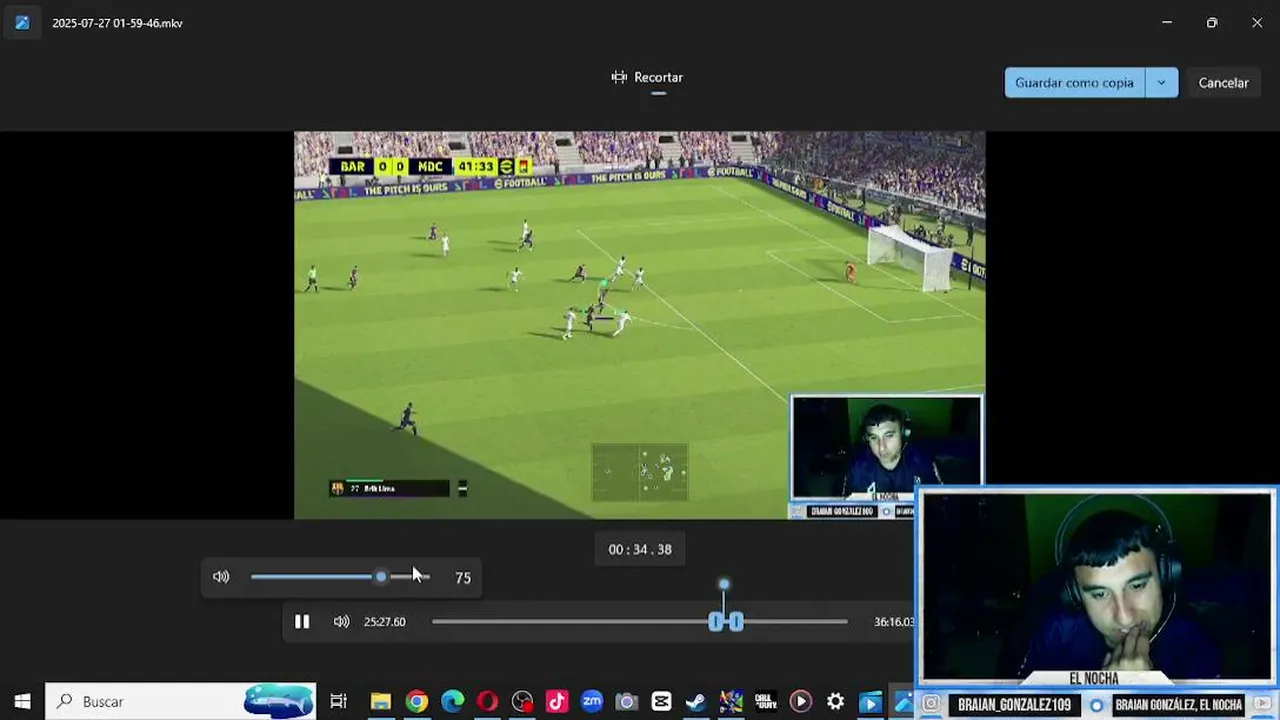Viewport: 1280px width, 720px height.
Task: Click the Cancelar button
Action: click(x=1223, y=83)
